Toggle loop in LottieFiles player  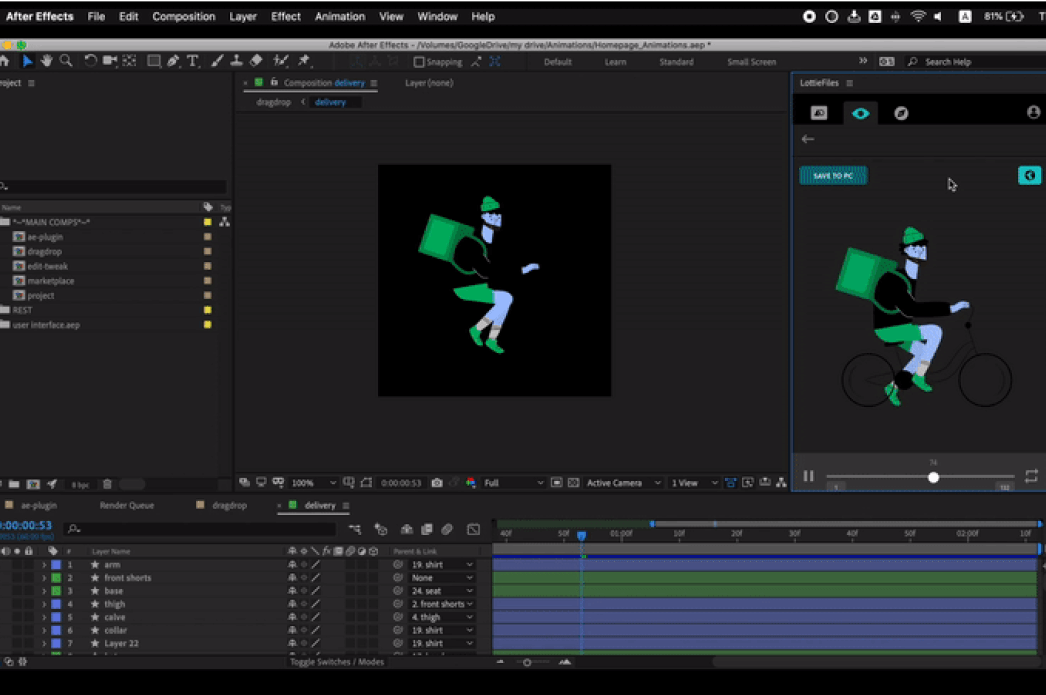click(x=1031, y=476)
